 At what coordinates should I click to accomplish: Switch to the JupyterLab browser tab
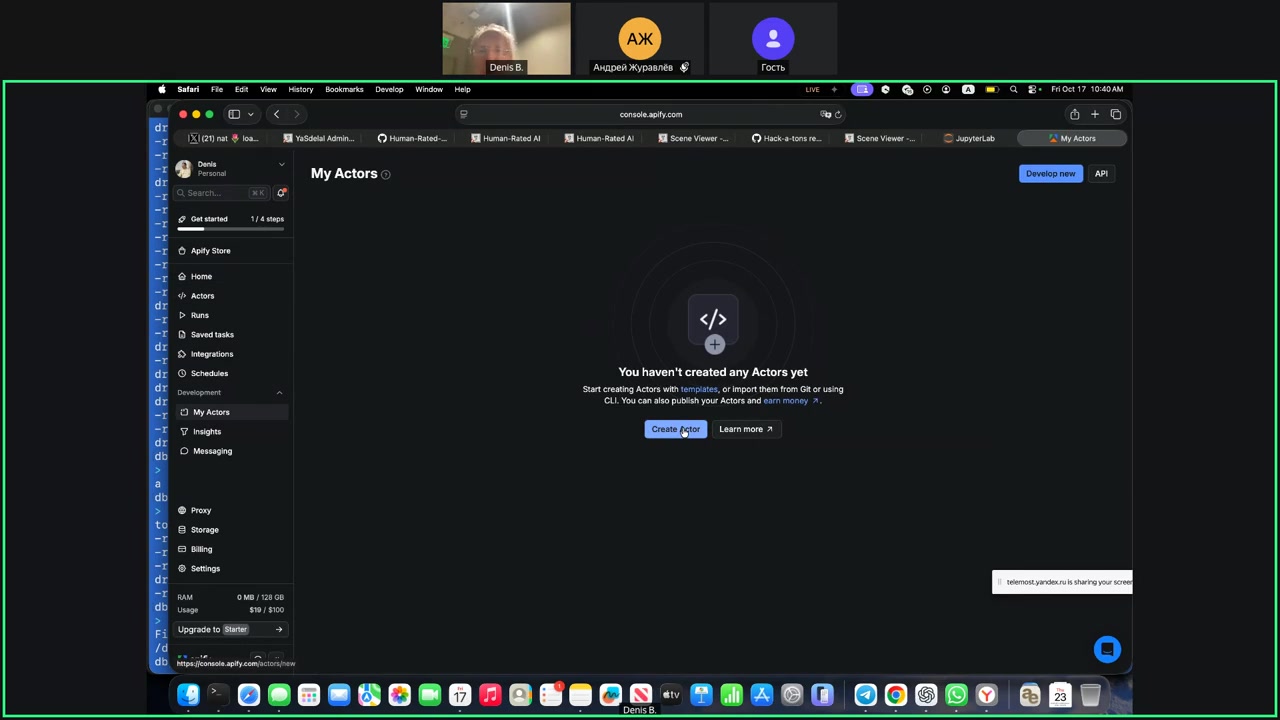[x=968, y=138]
